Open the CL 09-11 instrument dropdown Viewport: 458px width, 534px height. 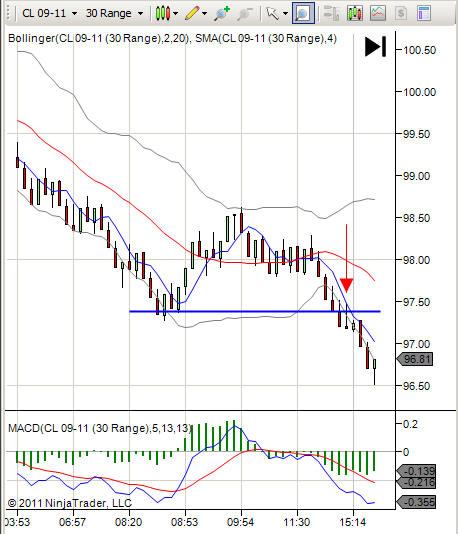pos(49,13)
